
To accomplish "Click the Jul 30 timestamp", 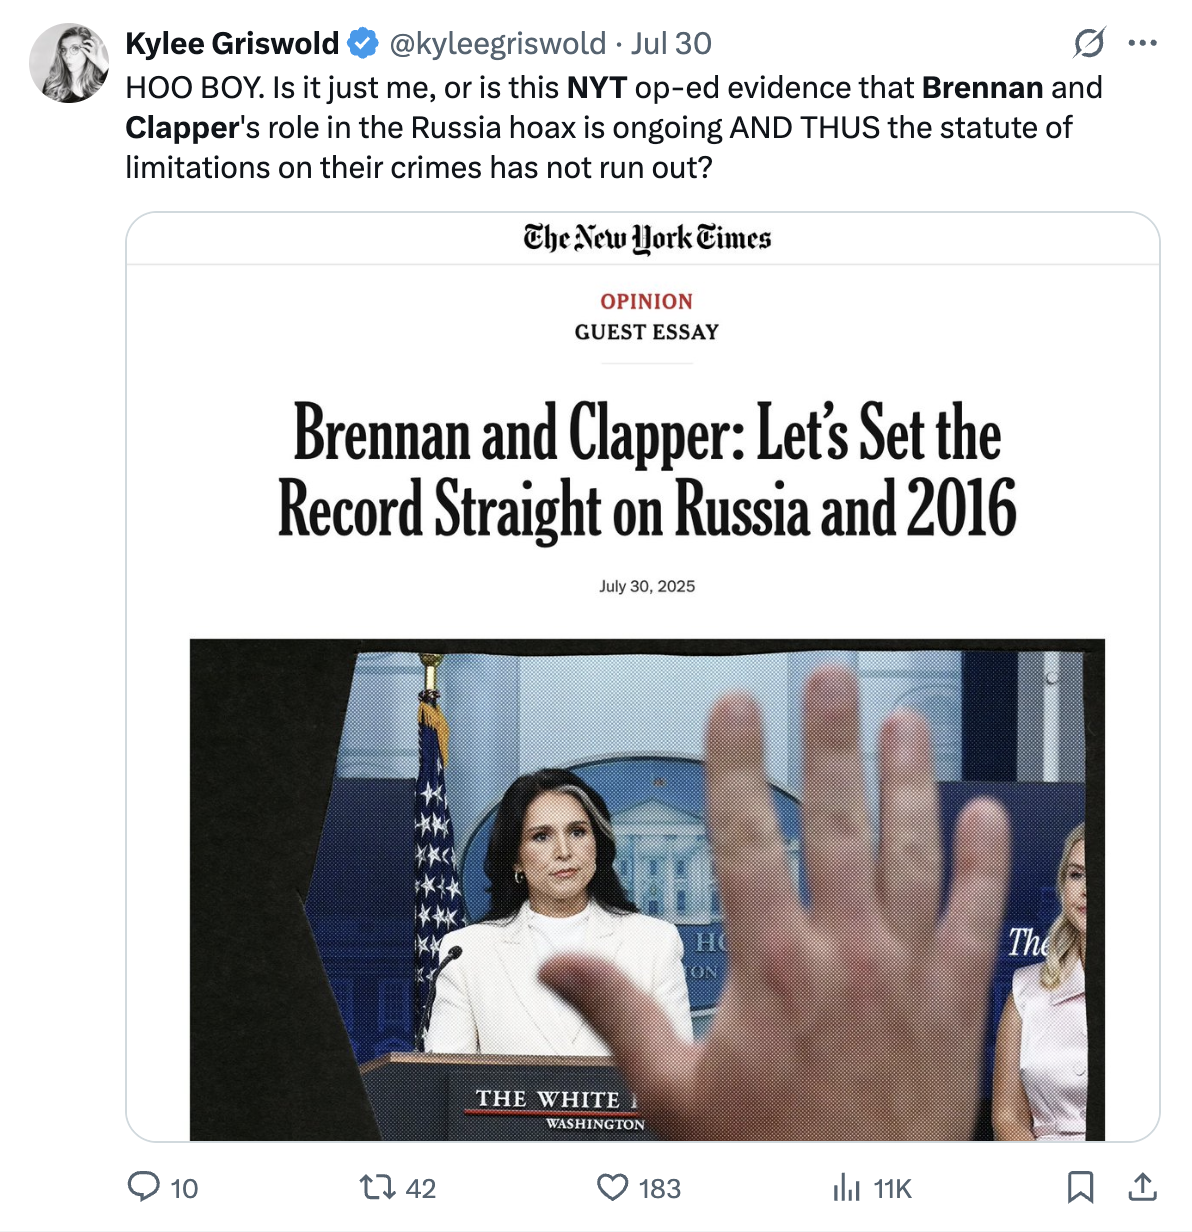I will pyautogui.click(x=671, y=43).
